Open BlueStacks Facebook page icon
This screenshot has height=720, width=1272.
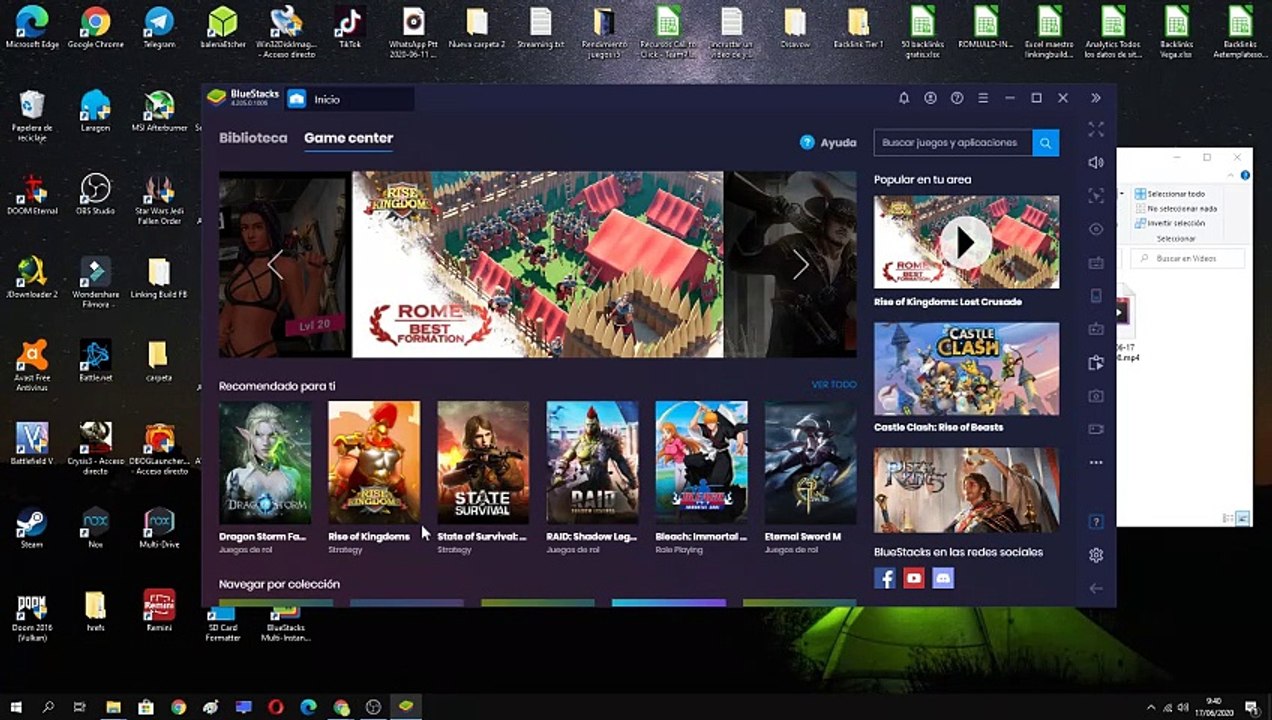coord(885,578)
